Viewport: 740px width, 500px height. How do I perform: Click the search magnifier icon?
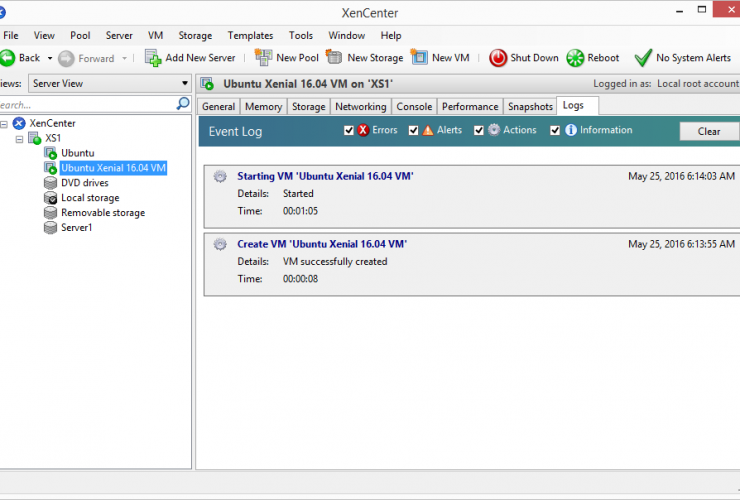183,104
